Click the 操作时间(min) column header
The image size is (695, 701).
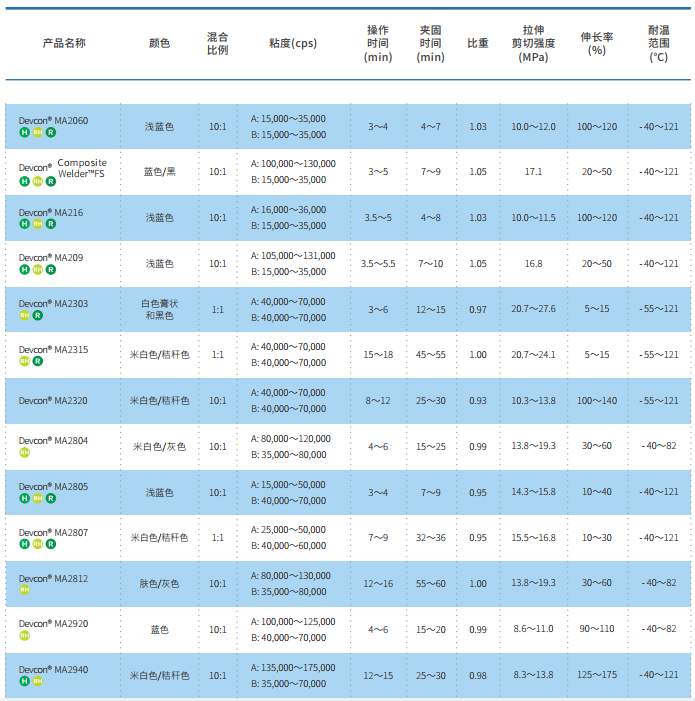point(378,43)
